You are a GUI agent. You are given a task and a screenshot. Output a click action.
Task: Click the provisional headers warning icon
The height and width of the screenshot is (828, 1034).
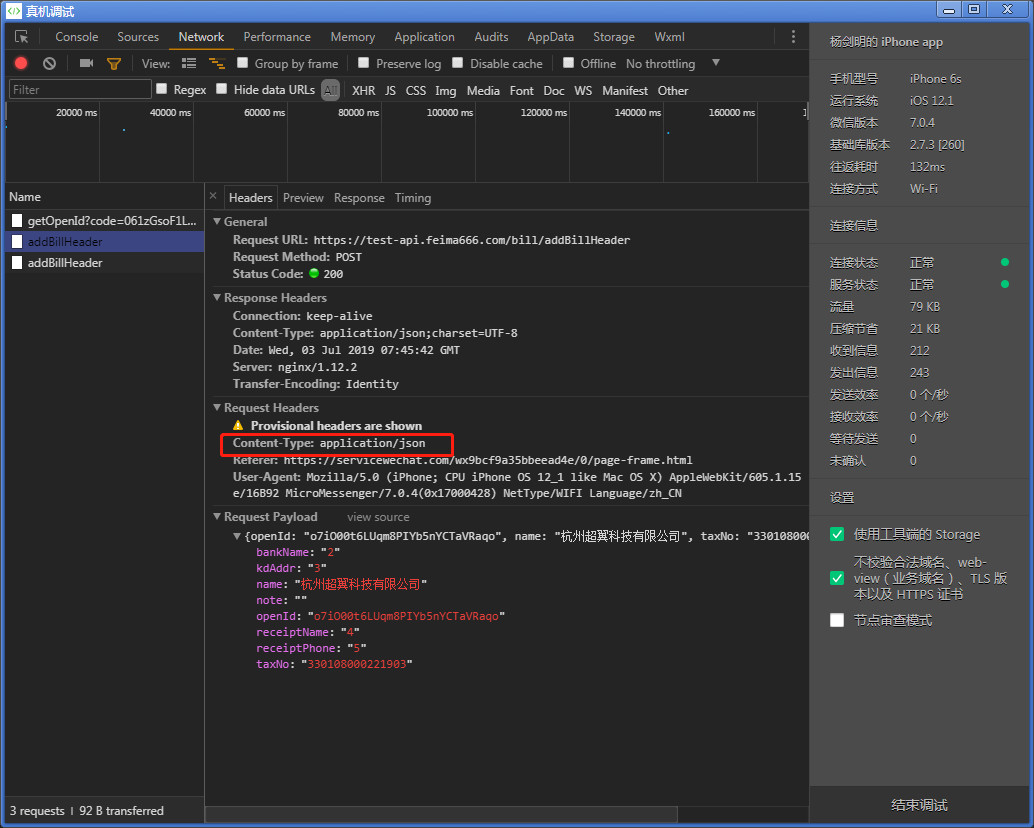[238, 426]
